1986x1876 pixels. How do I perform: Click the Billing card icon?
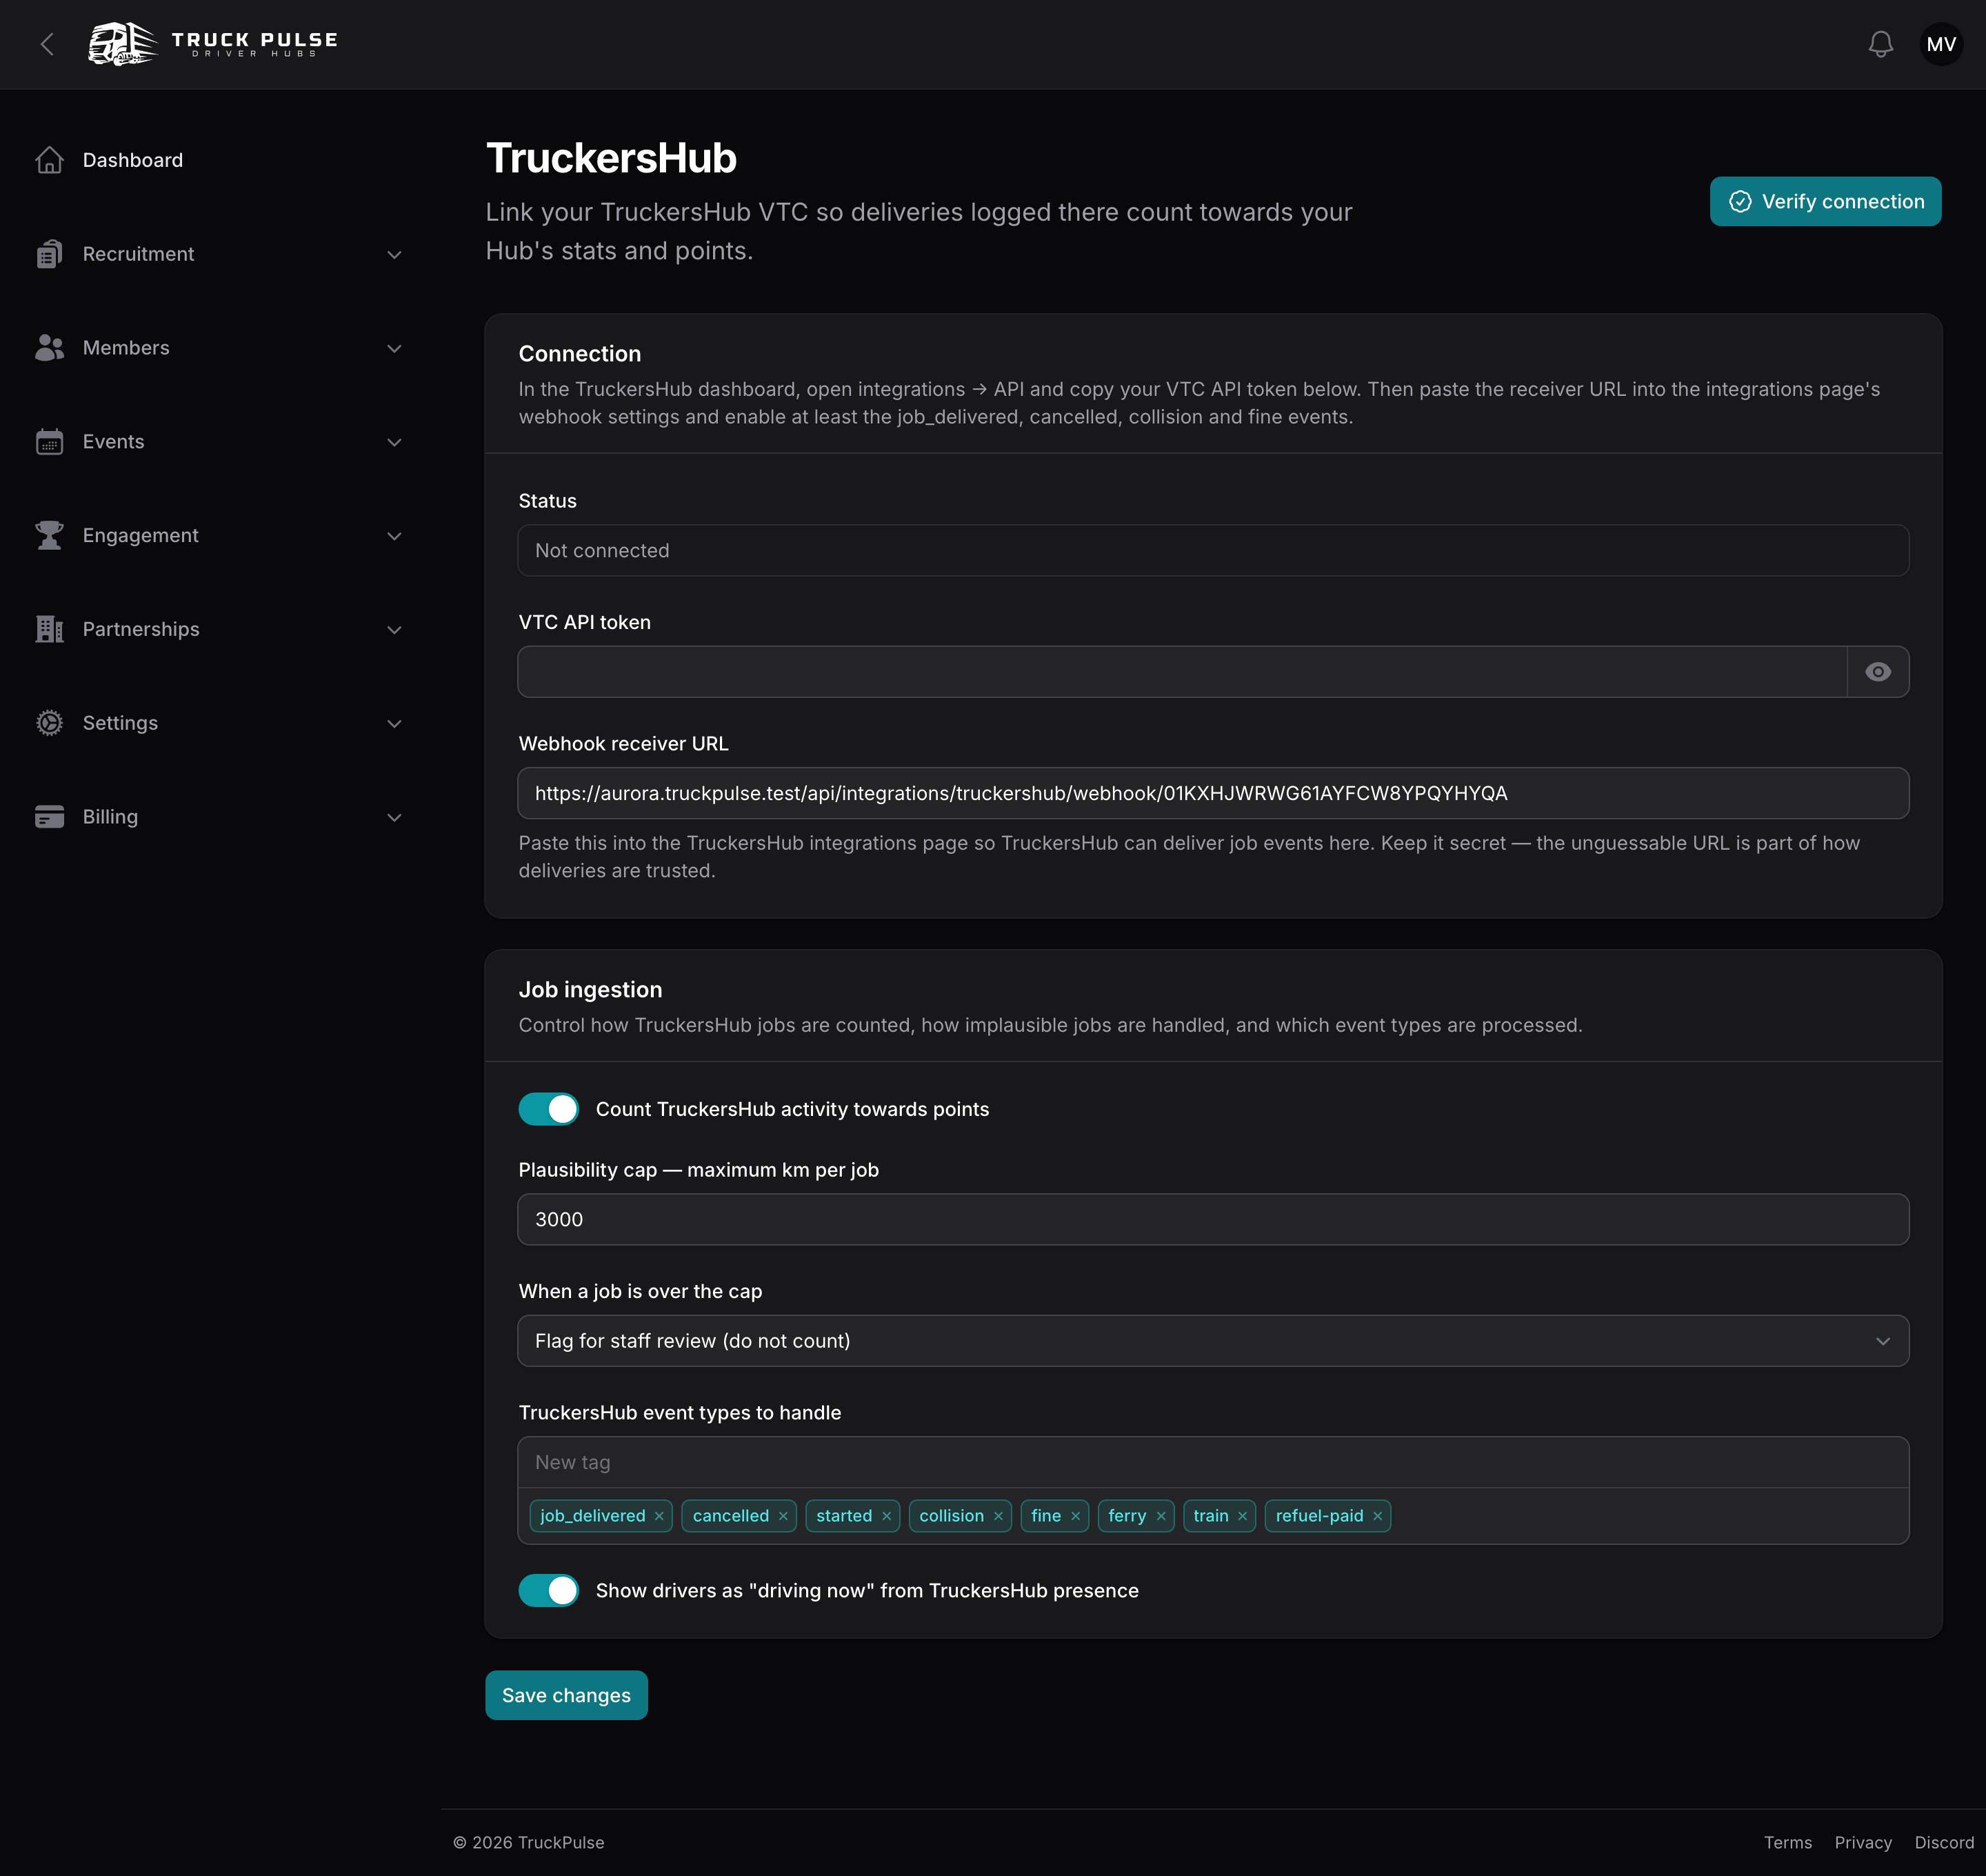(49, 817)
